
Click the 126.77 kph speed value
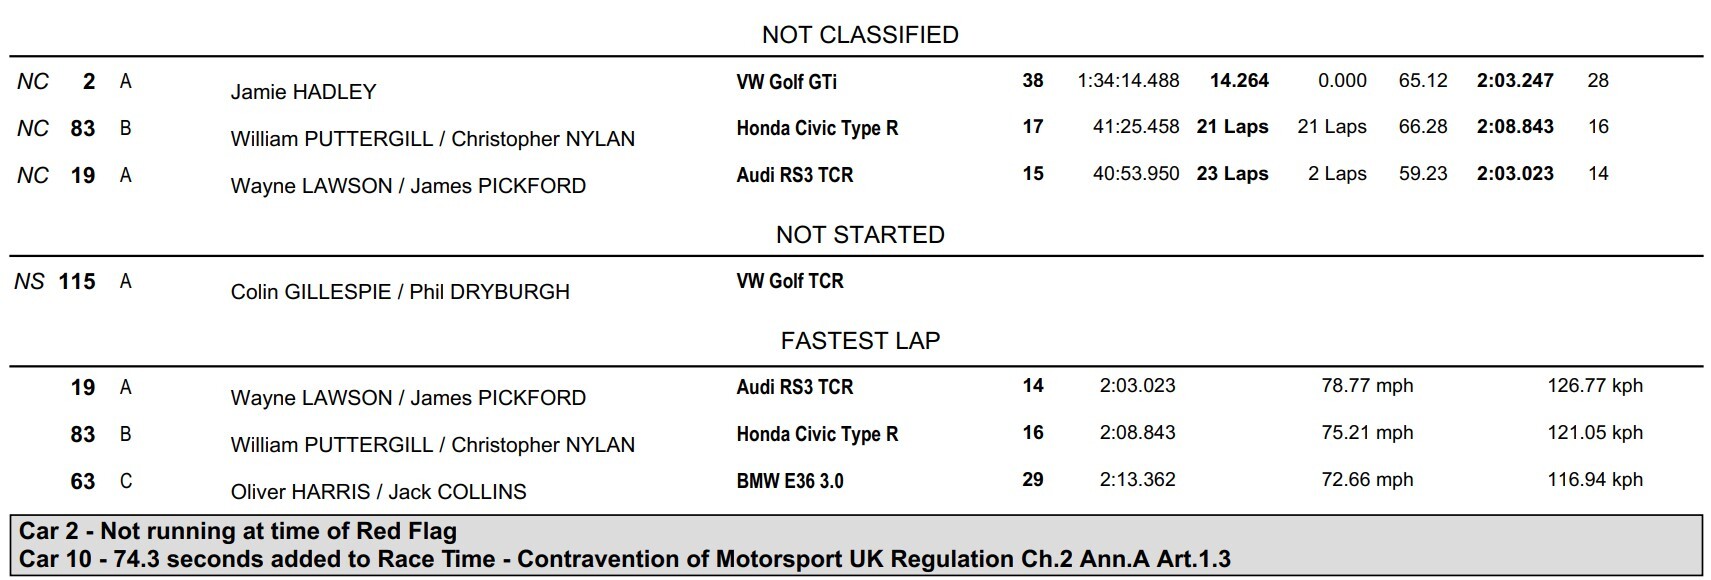point(1595,386)
